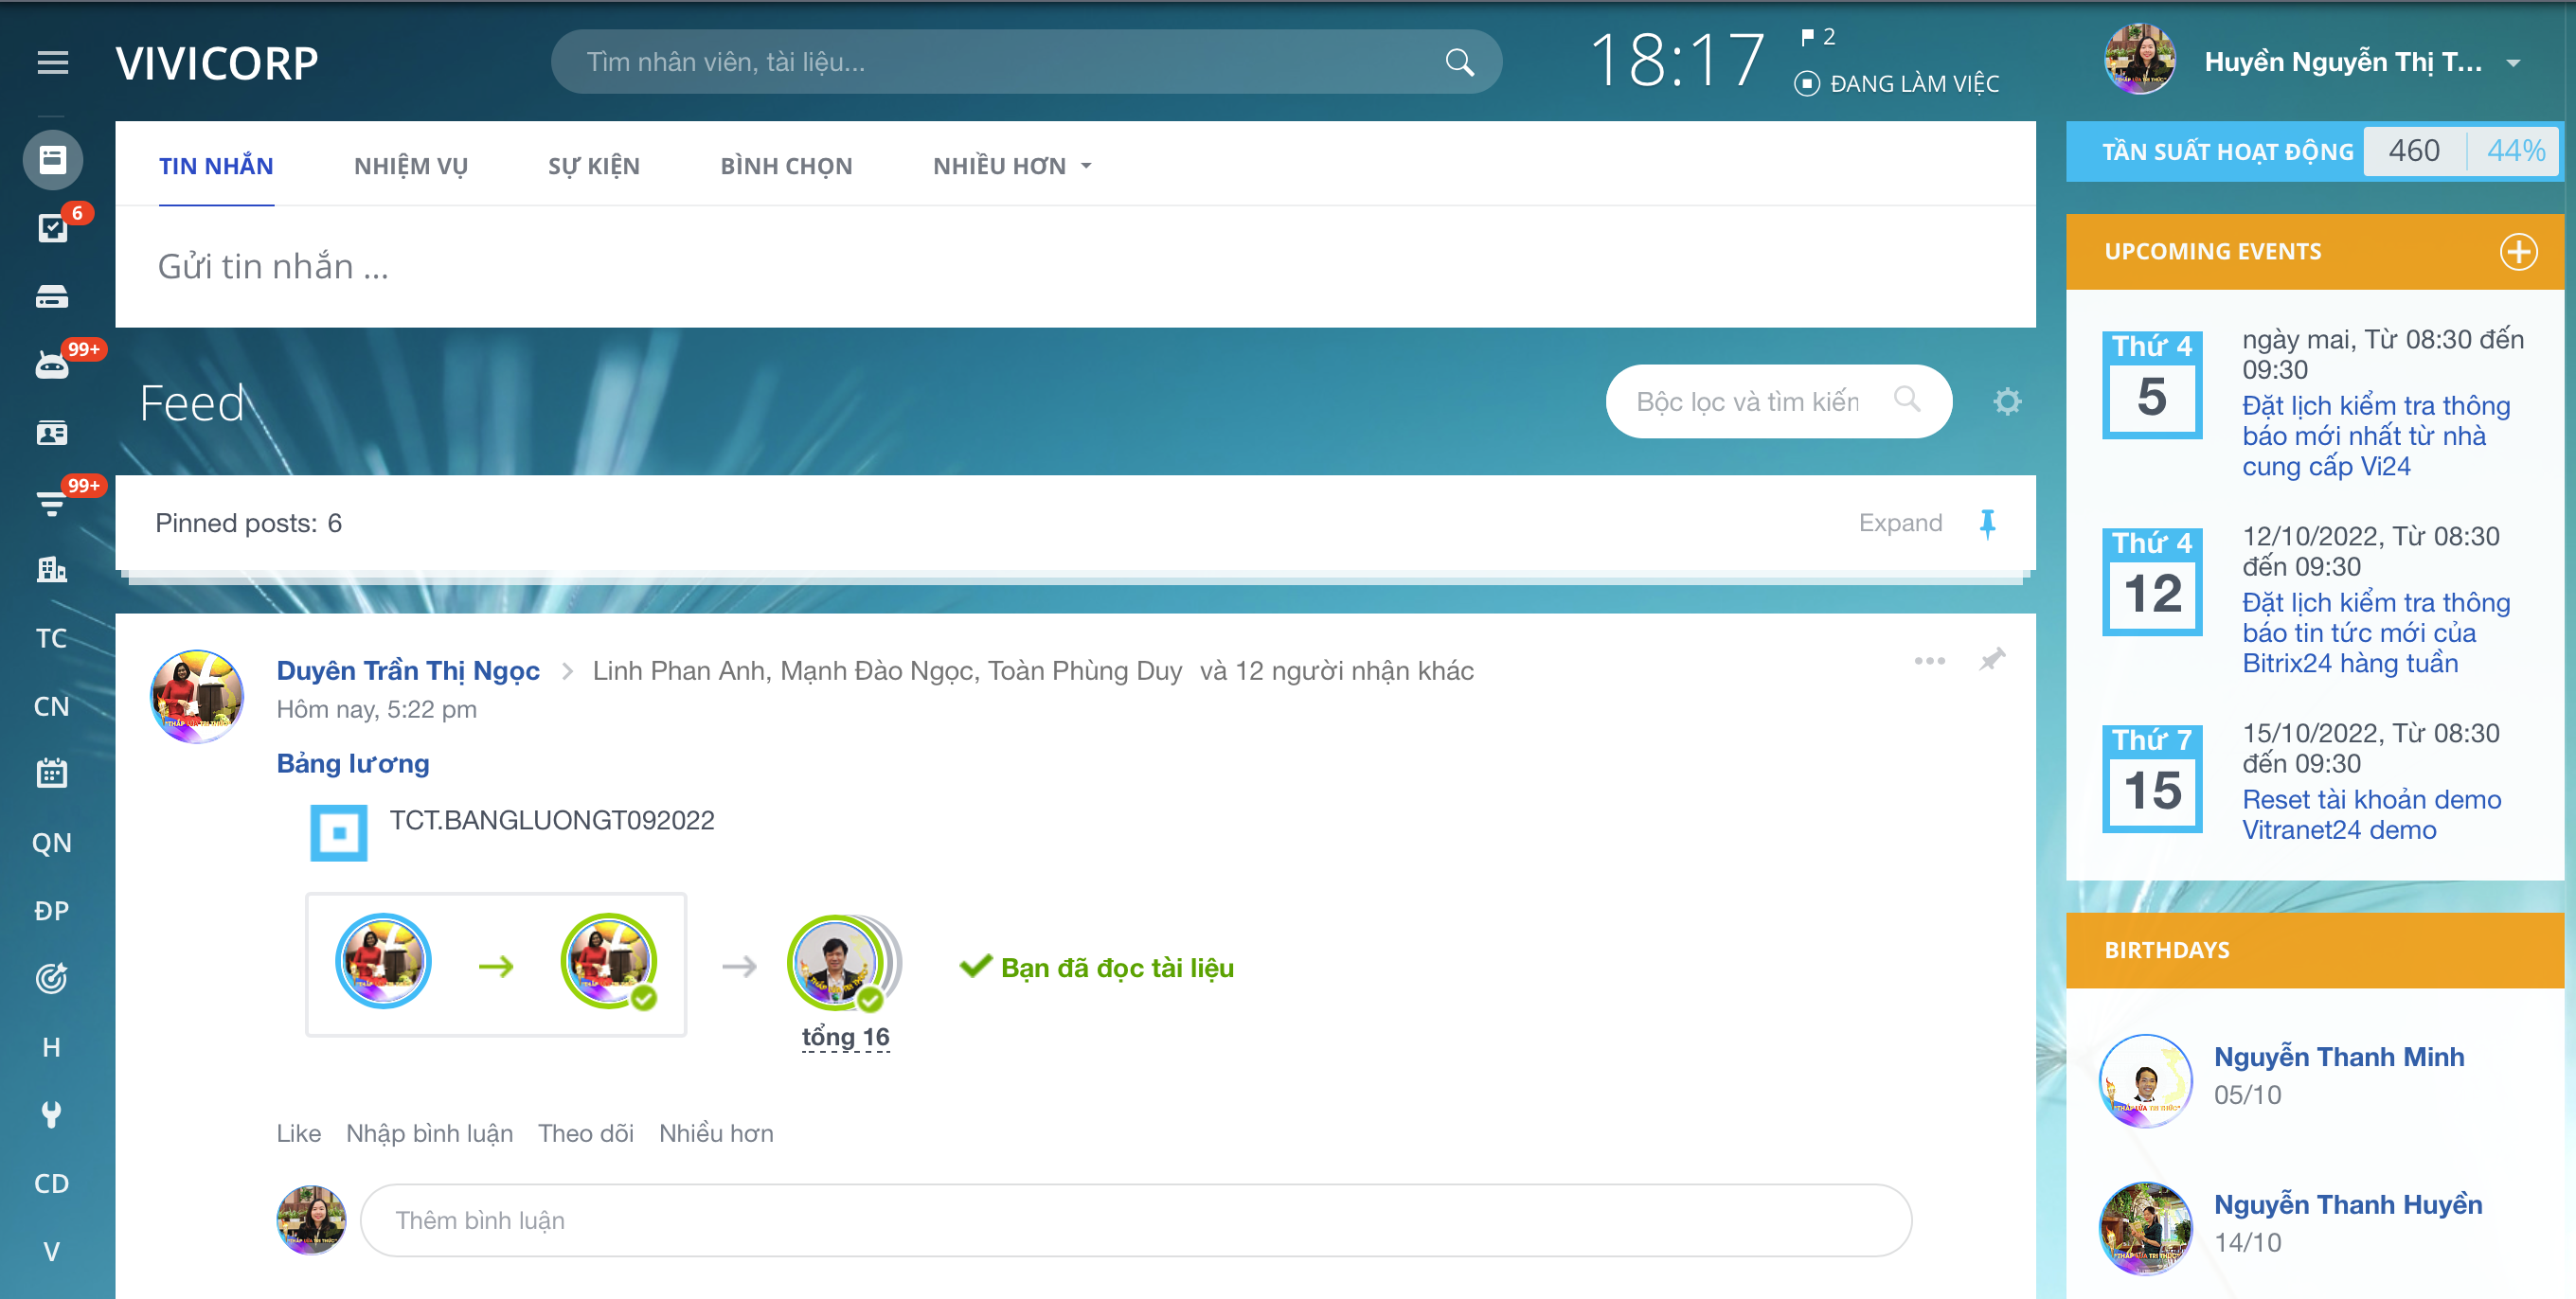Open tasks icon with badge 6
Image resolution: width=2576 pixels, height=1299 pixels.
(x=52, y=228)
